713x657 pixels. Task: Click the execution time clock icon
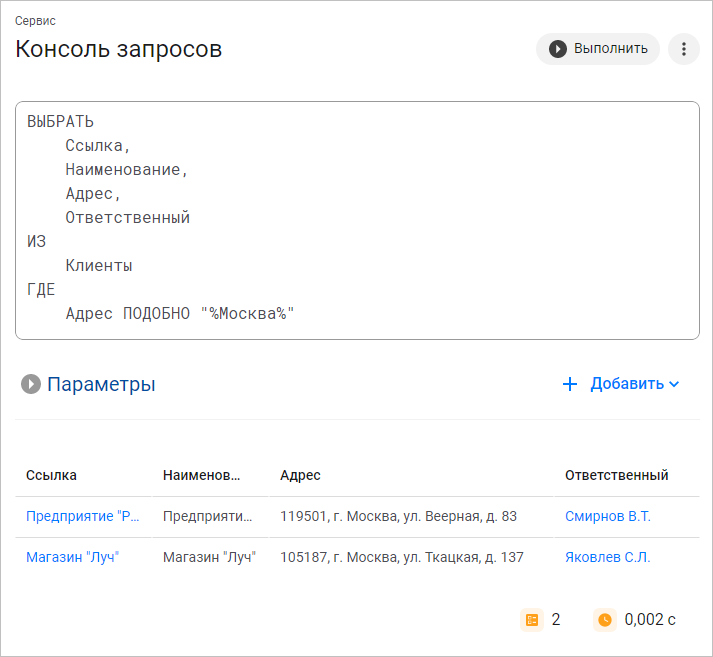(605, 620)
